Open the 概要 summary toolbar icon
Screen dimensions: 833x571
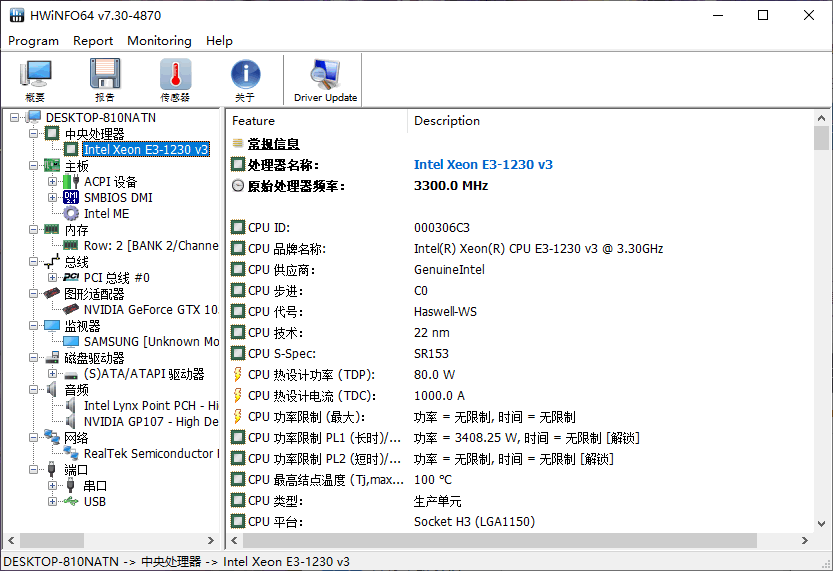point(36,80)
